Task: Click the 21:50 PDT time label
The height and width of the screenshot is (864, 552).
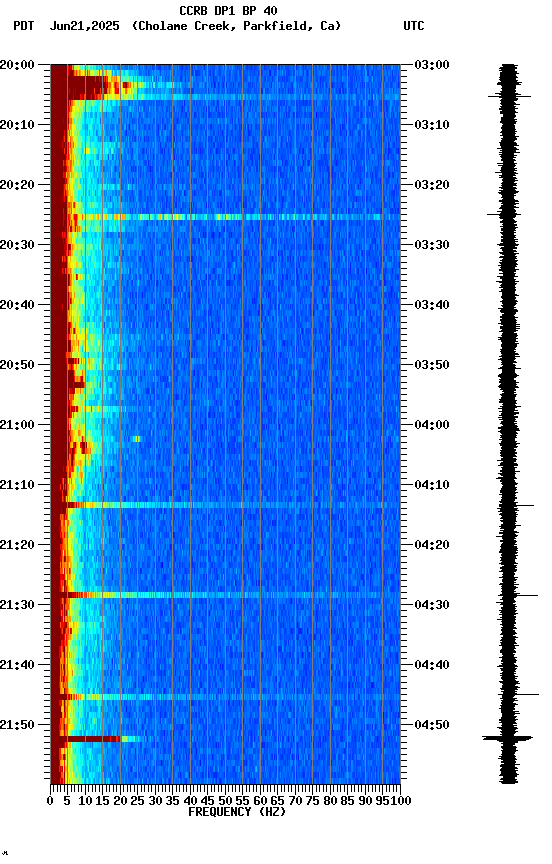Action: point(17,726)
